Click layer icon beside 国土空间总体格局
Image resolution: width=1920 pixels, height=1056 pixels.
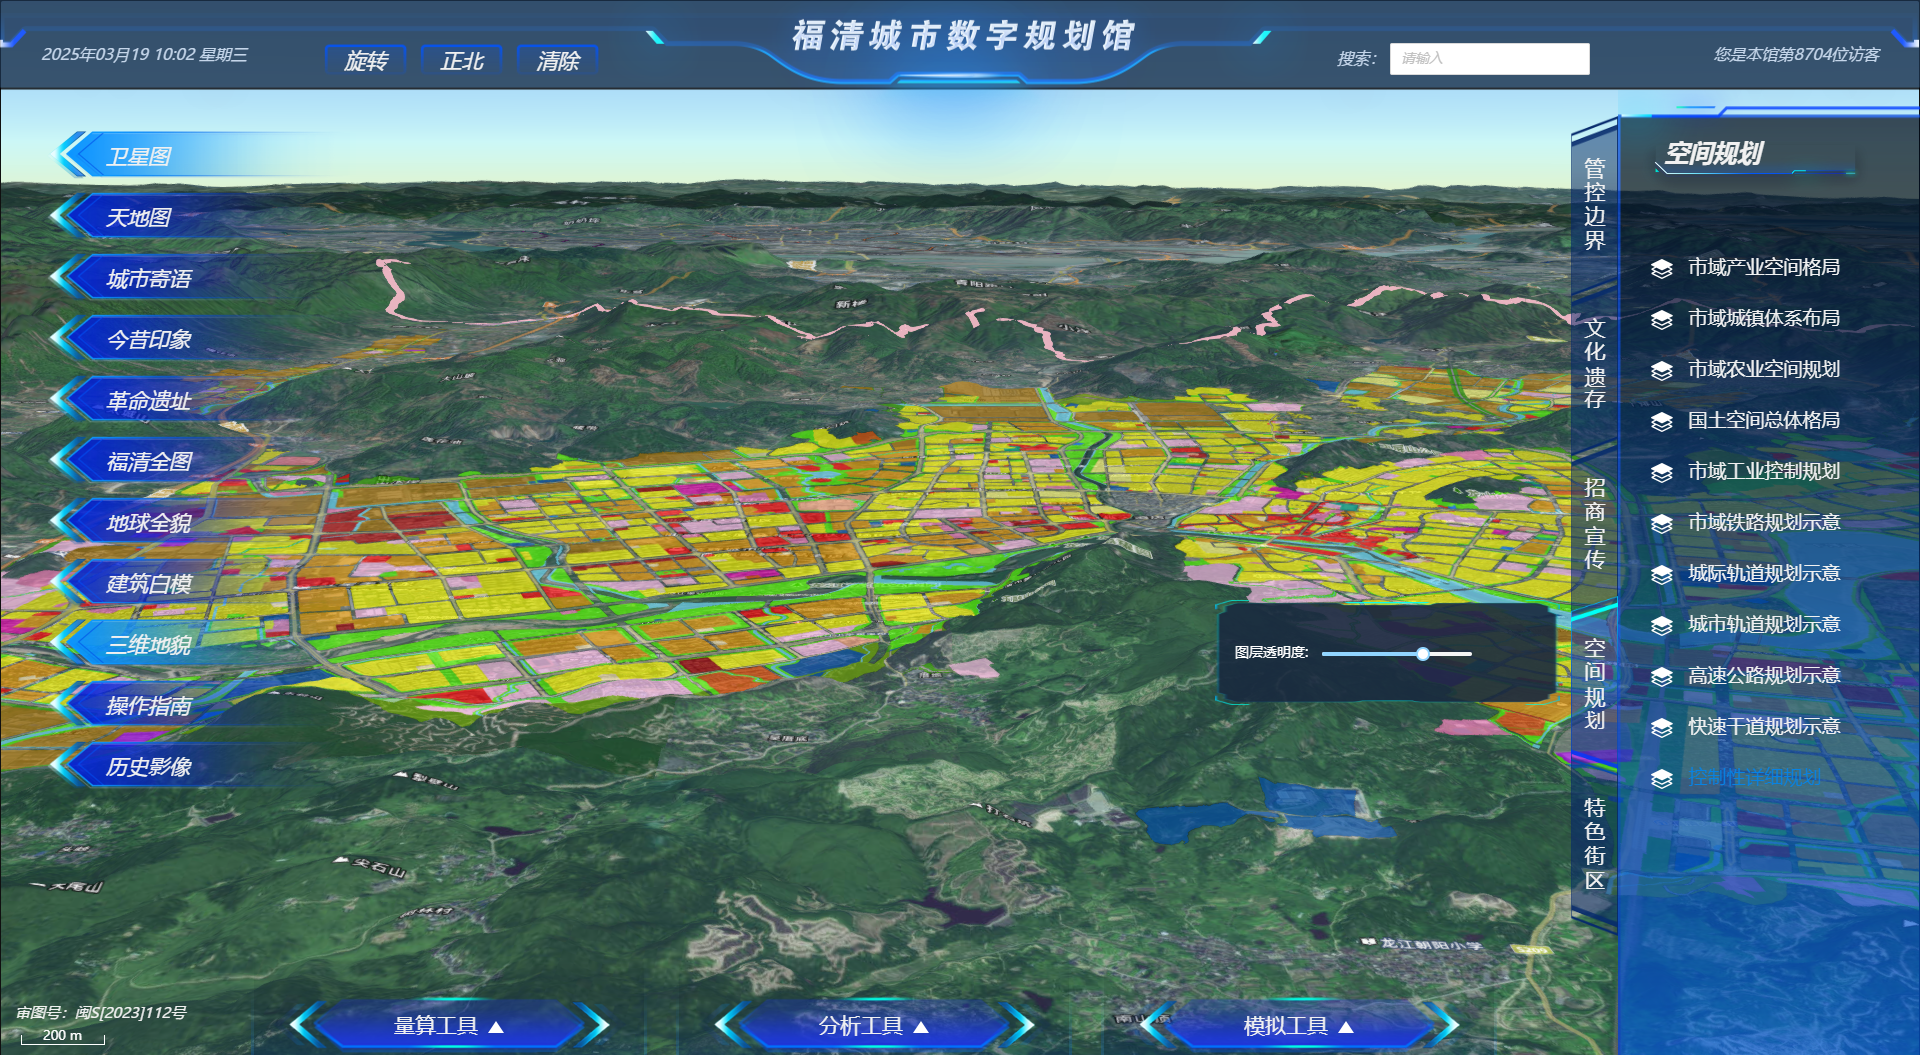coord(1661,421)
